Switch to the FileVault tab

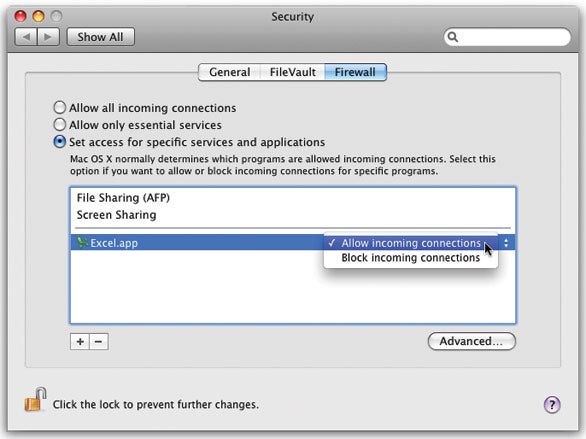pos(293,72)
